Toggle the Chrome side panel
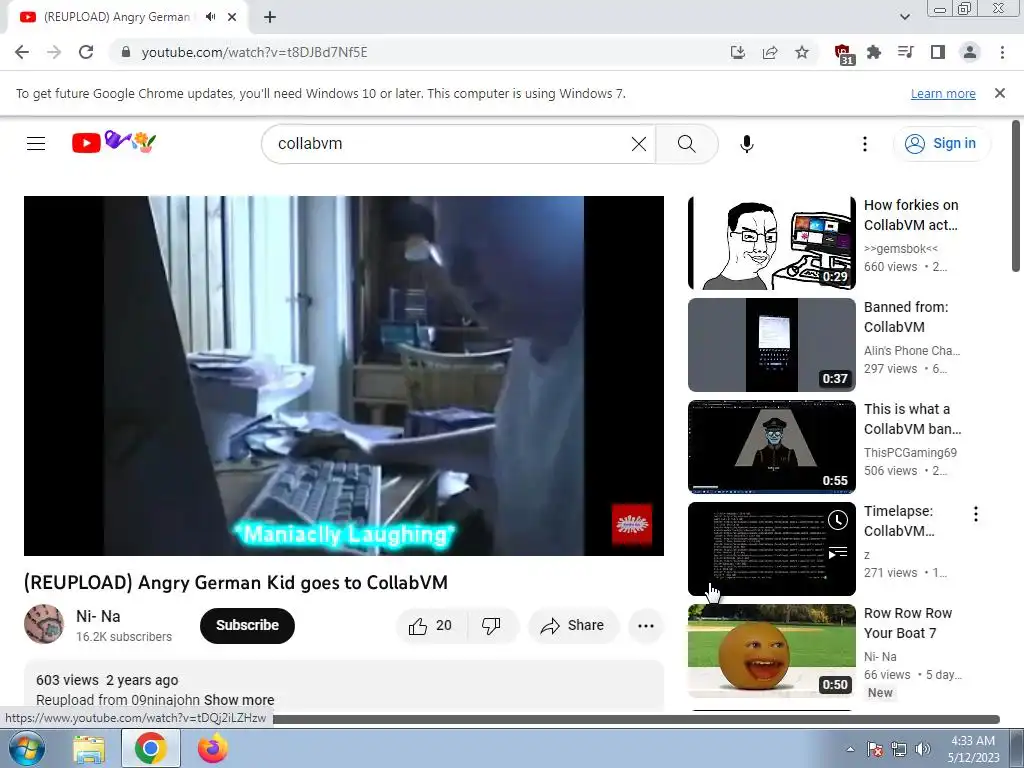This screenshot has width=1024, height=768. (x=938, y=52)
